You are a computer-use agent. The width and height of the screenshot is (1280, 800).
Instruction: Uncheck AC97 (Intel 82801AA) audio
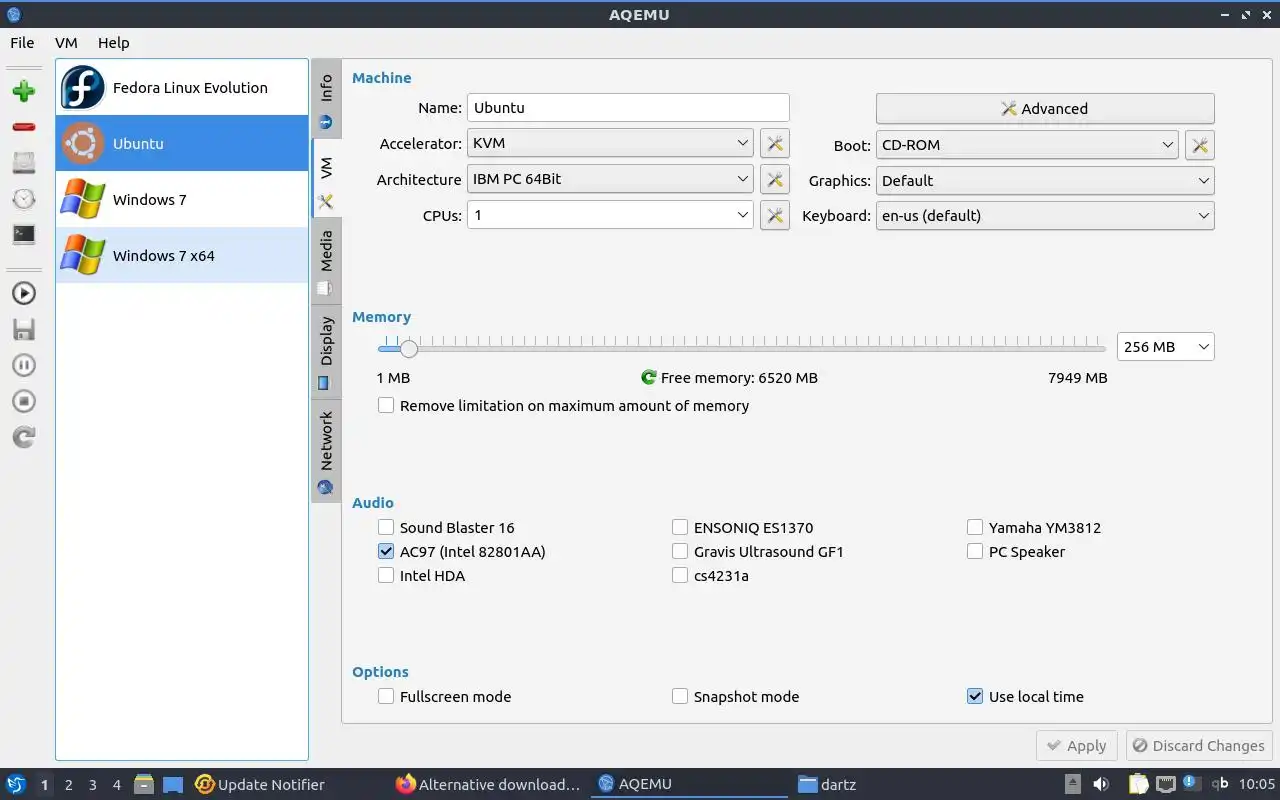point(461,552)
